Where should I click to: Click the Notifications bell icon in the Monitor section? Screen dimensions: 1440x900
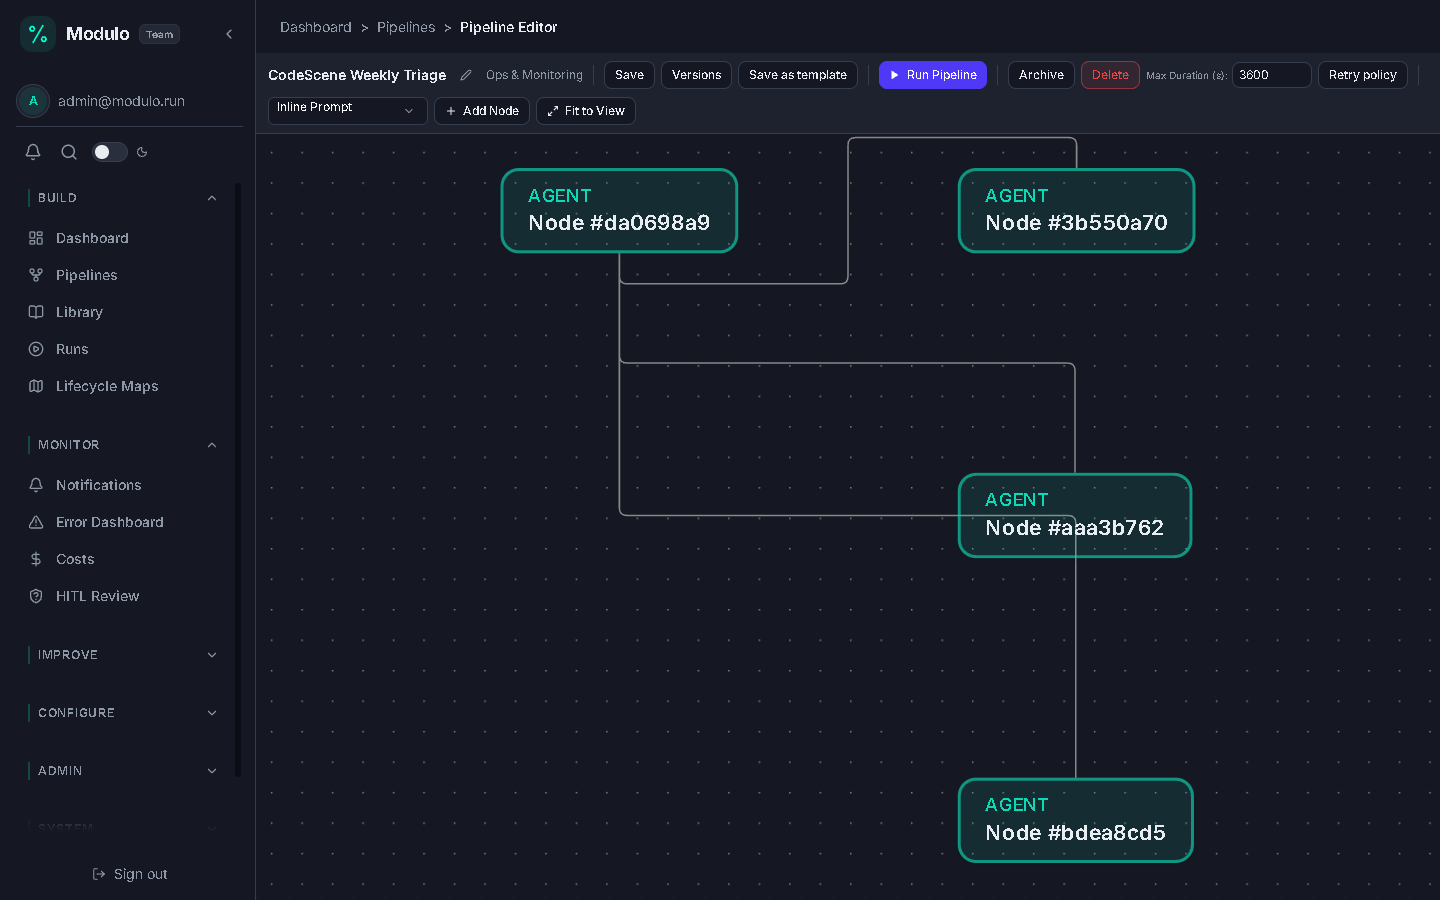36,485
